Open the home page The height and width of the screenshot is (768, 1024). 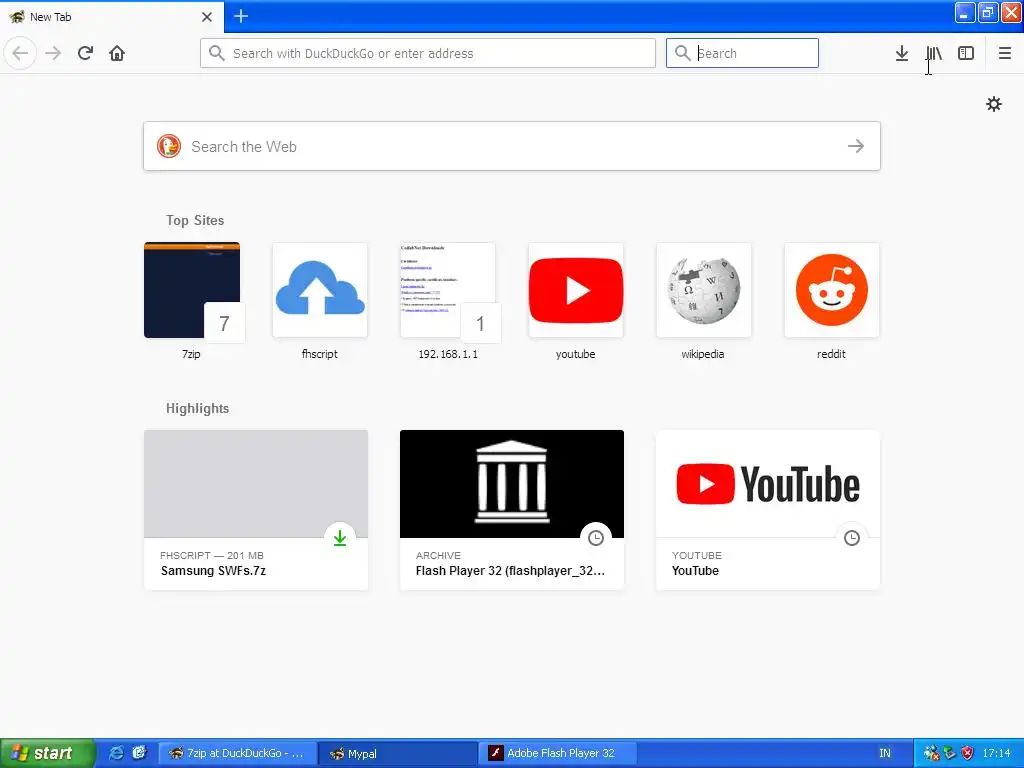click(117, 53)
